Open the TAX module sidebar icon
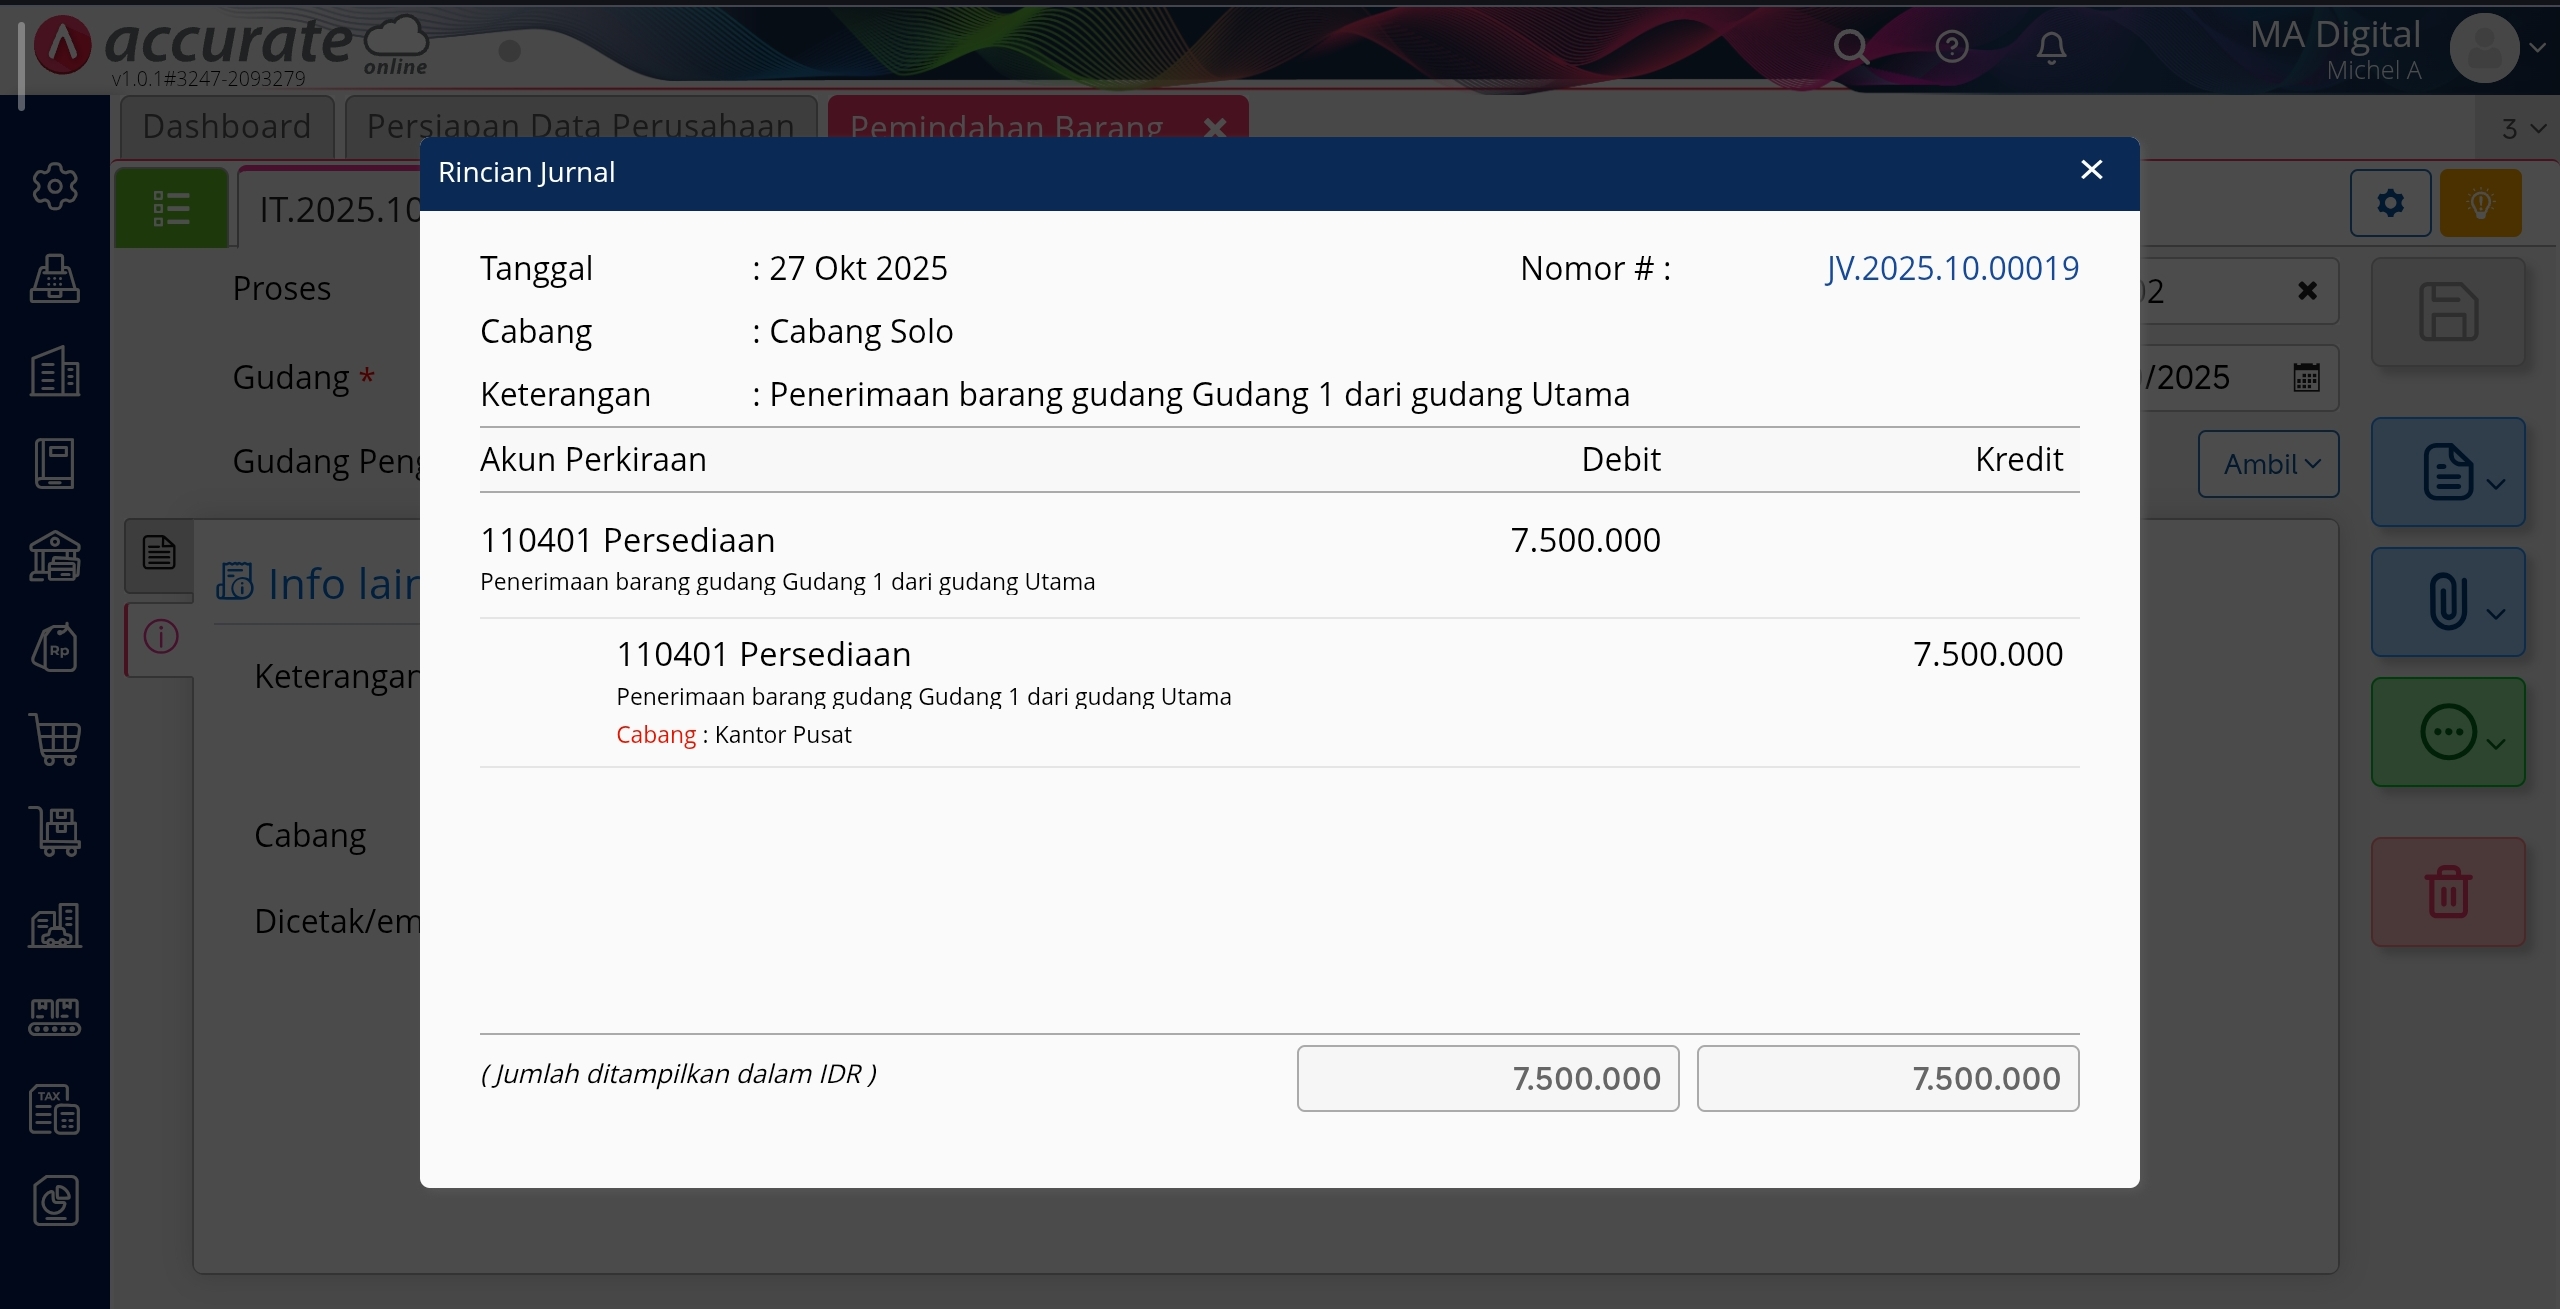The width and height of the screenshot is (2560, 1309). click(x=55, y=1109)
